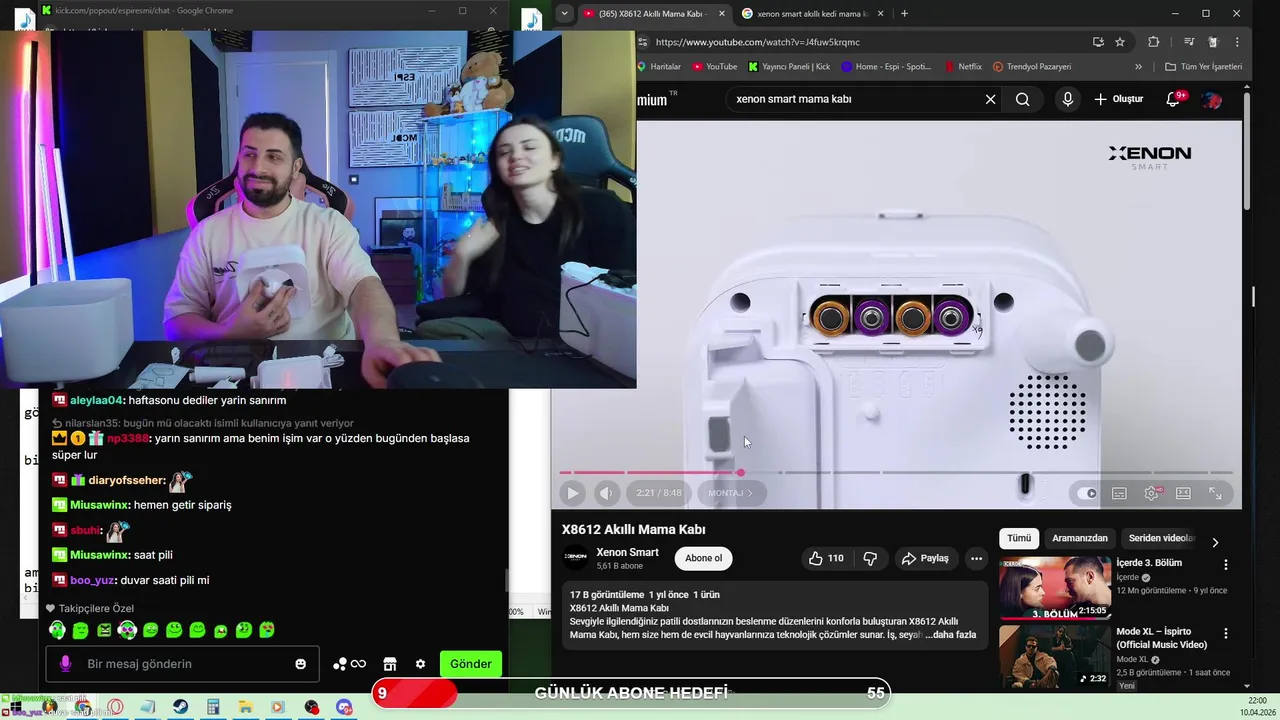This screenshot has height=720, width=1280.
Task: Open options for İçerde 3. Bölüm
Action: tap(1226, 564)
